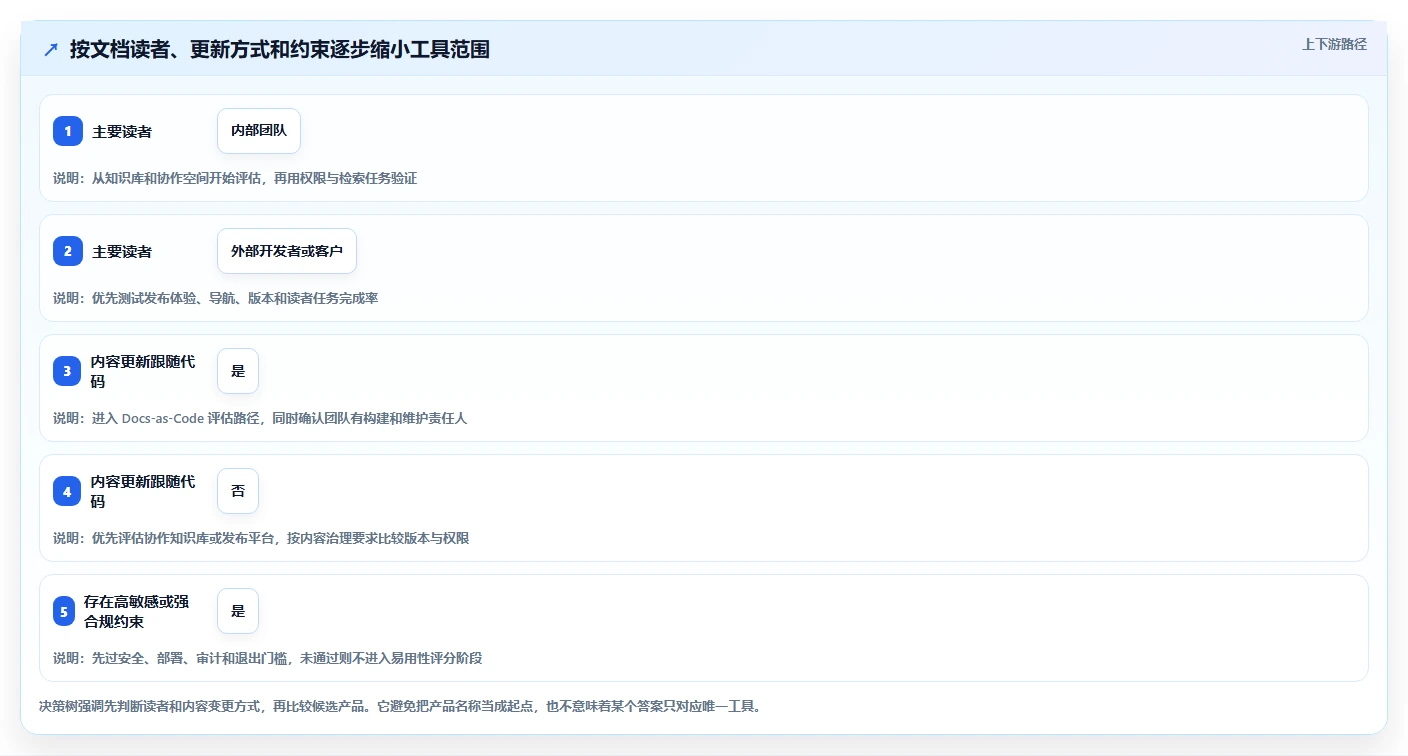The height and width of the screenshot is (756, 1408).
Task: Click the step 3 number badge
Action: tap(67, 371)
